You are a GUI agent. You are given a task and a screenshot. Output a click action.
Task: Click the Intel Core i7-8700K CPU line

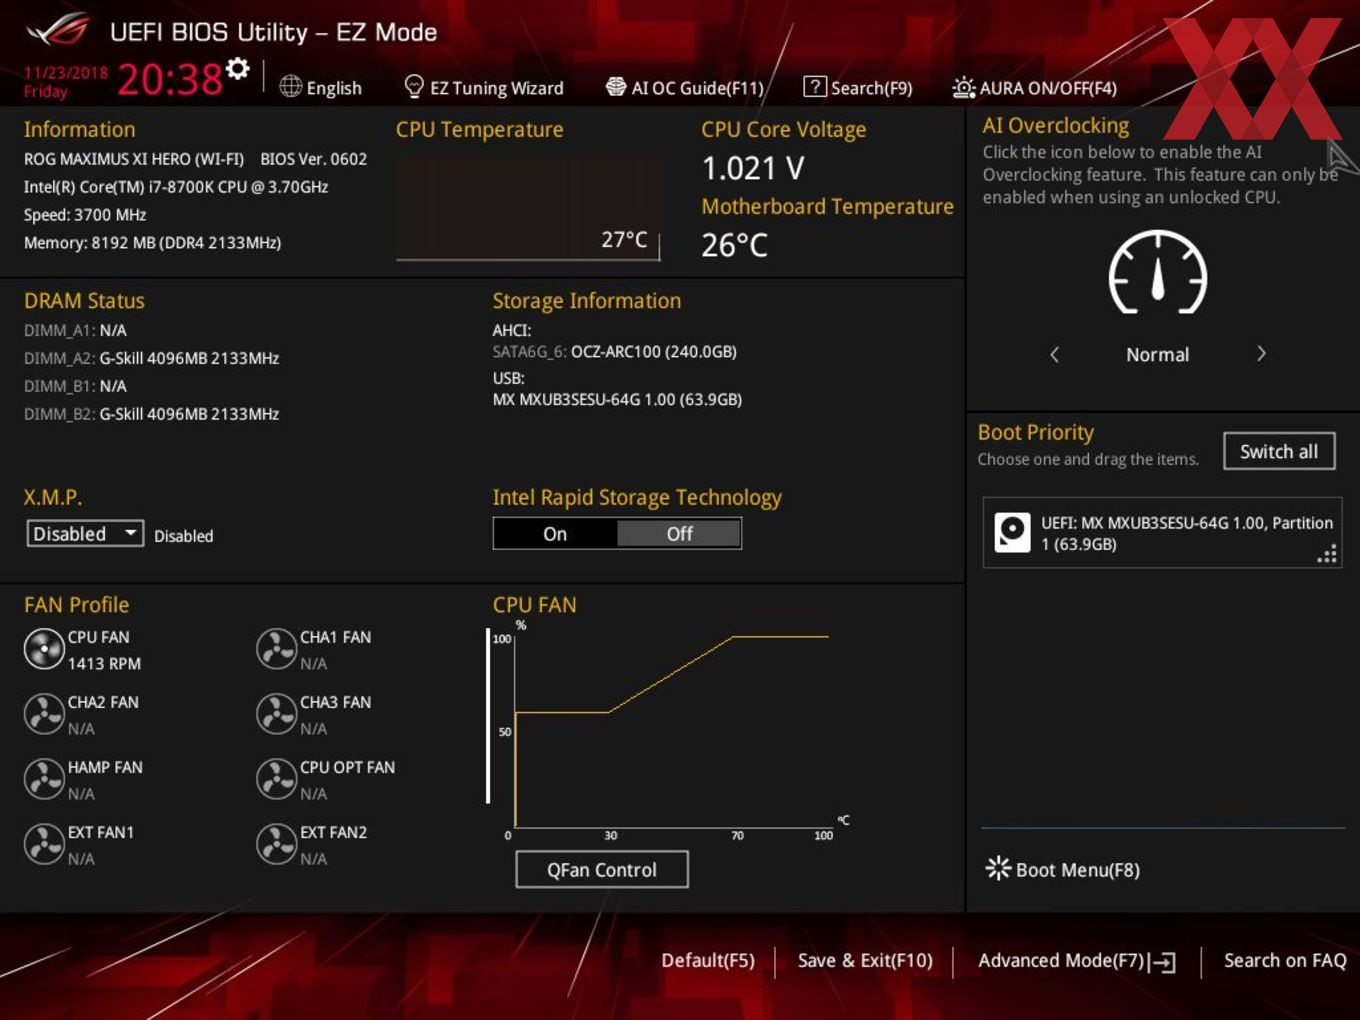pos(176,187)
